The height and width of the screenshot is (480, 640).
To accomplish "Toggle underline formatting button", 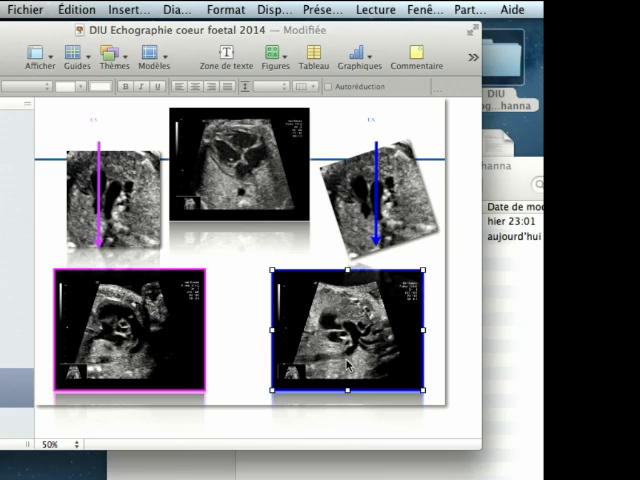I will [x=157, y=87].
